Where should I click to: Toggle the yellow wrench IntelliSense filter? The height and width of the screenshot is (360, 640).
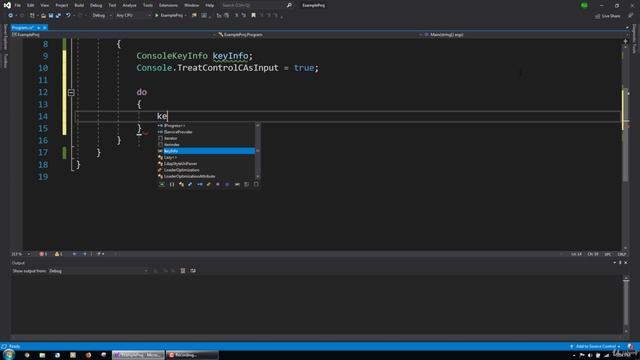(209, 184)
